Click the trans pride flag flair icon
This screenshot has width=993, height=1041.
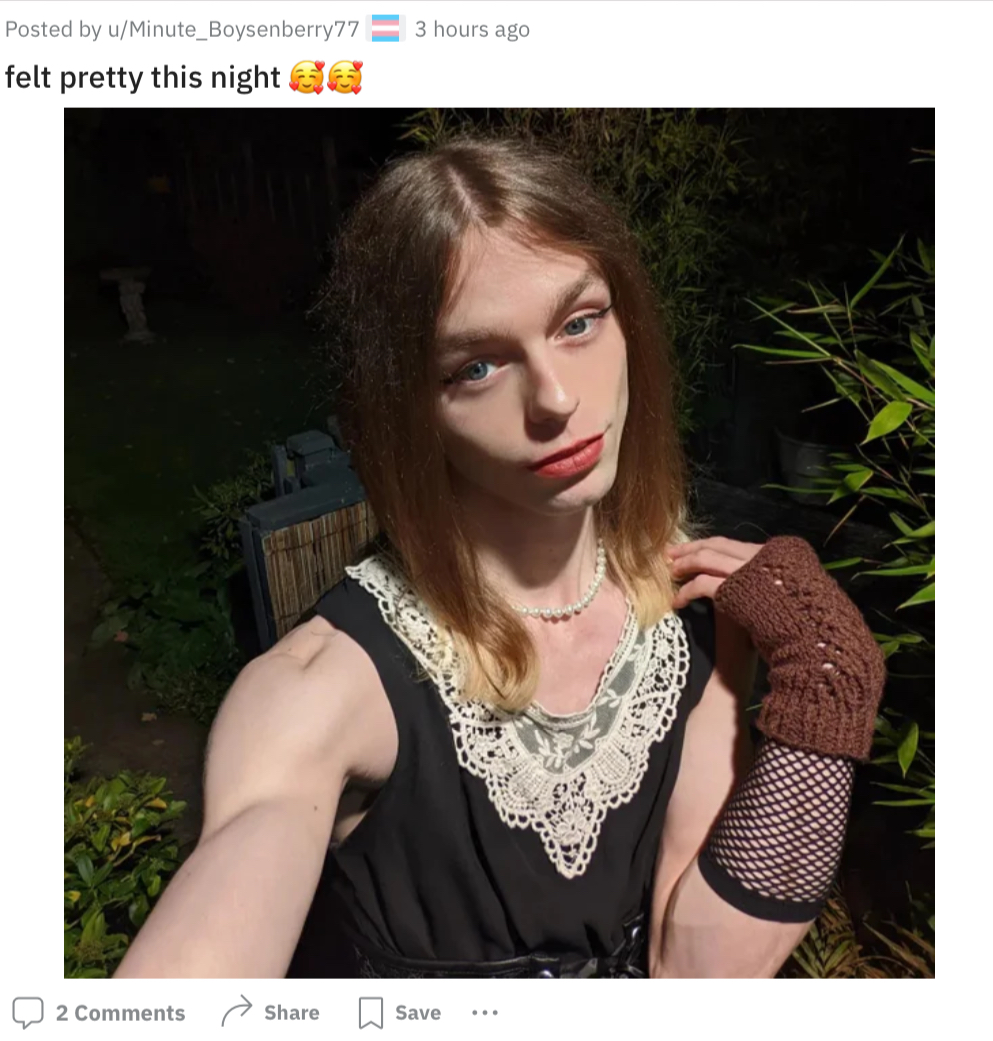(386, 29)
